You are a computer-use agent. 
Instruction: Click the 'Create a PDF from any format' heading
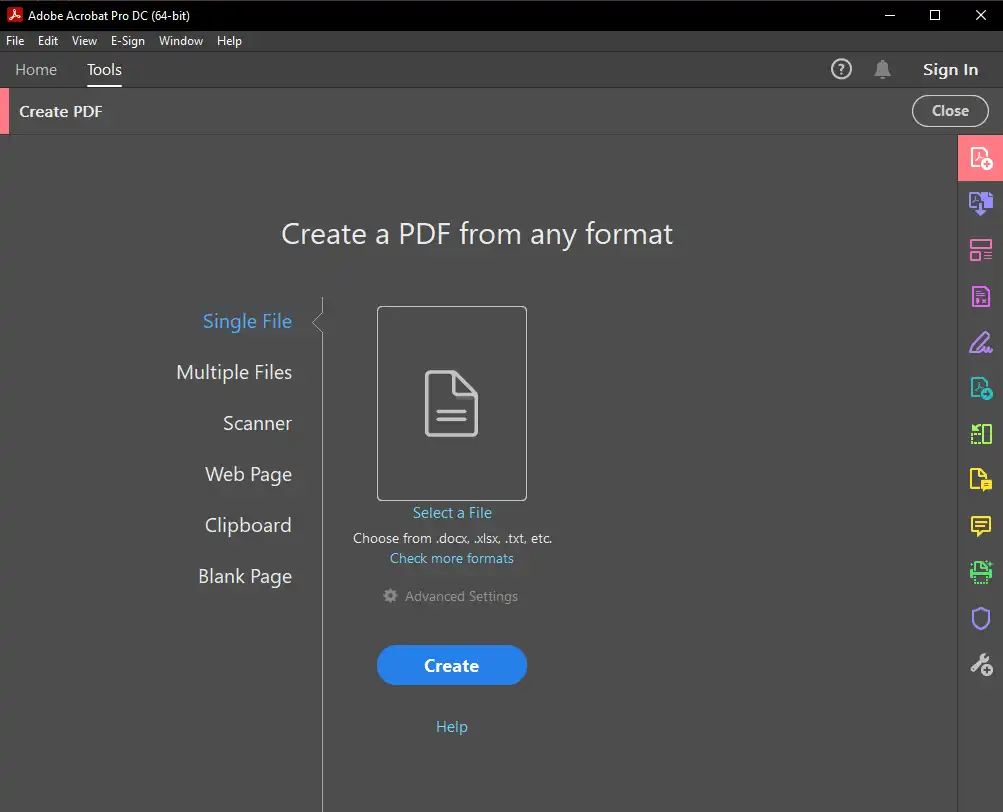tap(477, 234)
